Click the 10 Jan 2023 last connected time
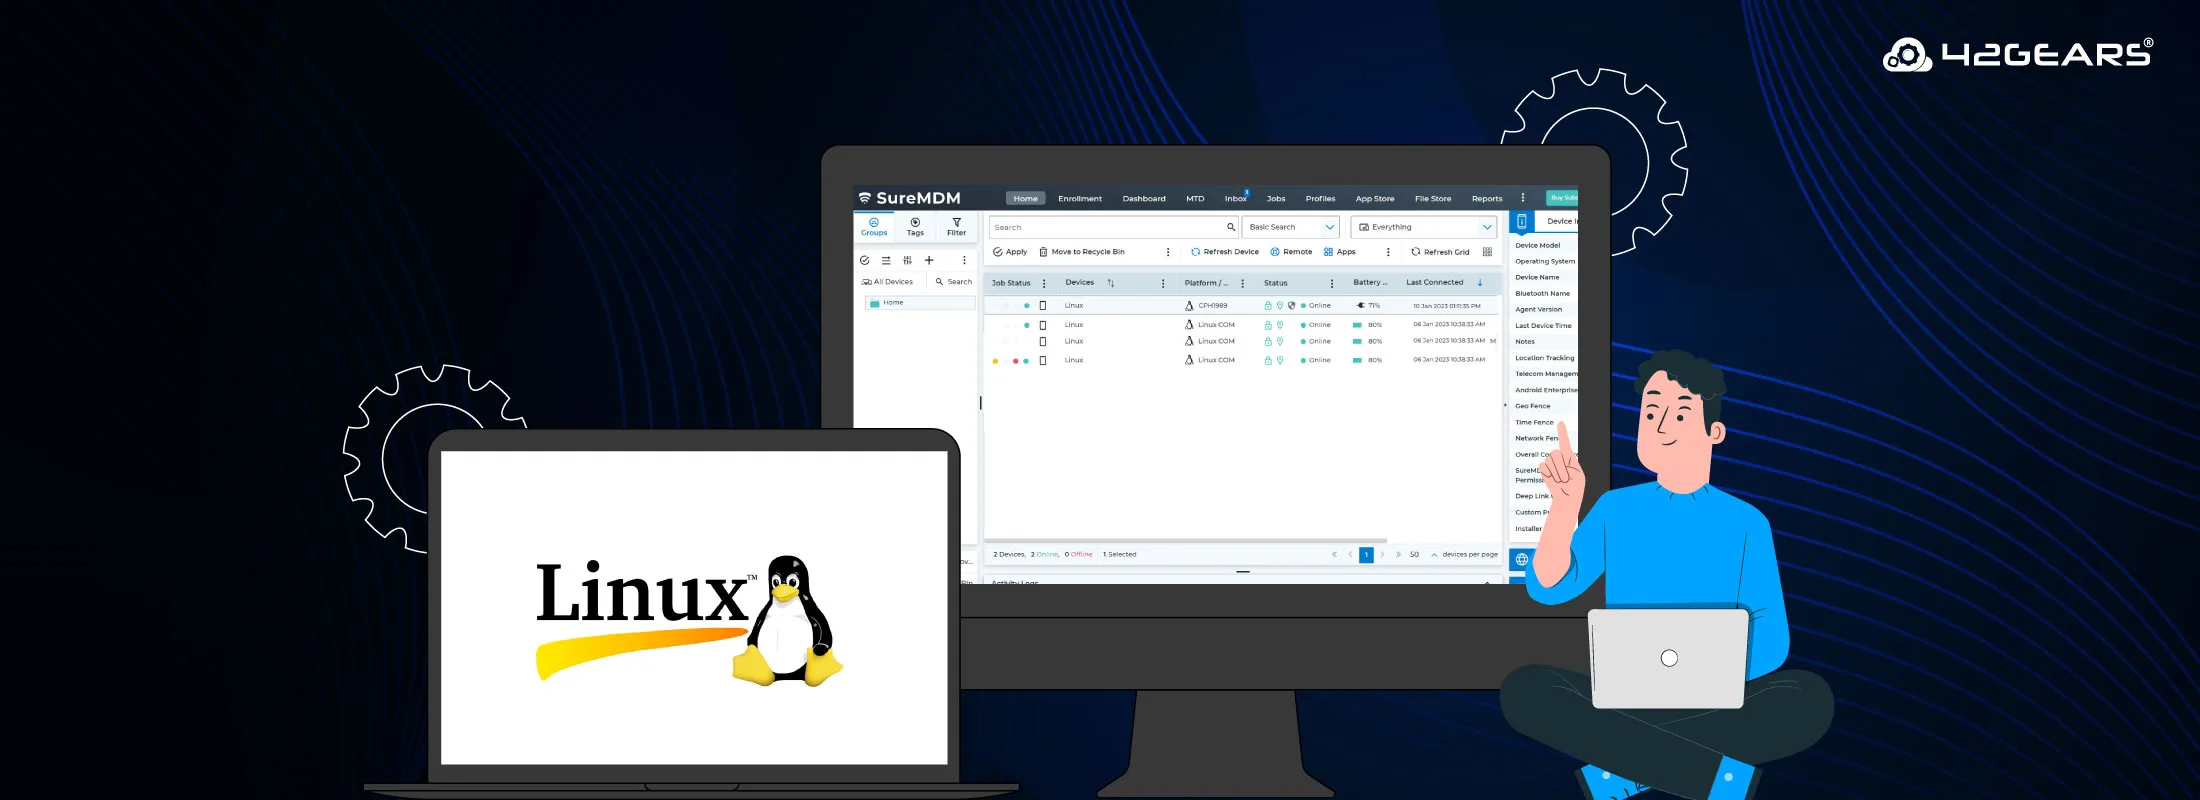 pyautogui.click(x=1447, y=306)
